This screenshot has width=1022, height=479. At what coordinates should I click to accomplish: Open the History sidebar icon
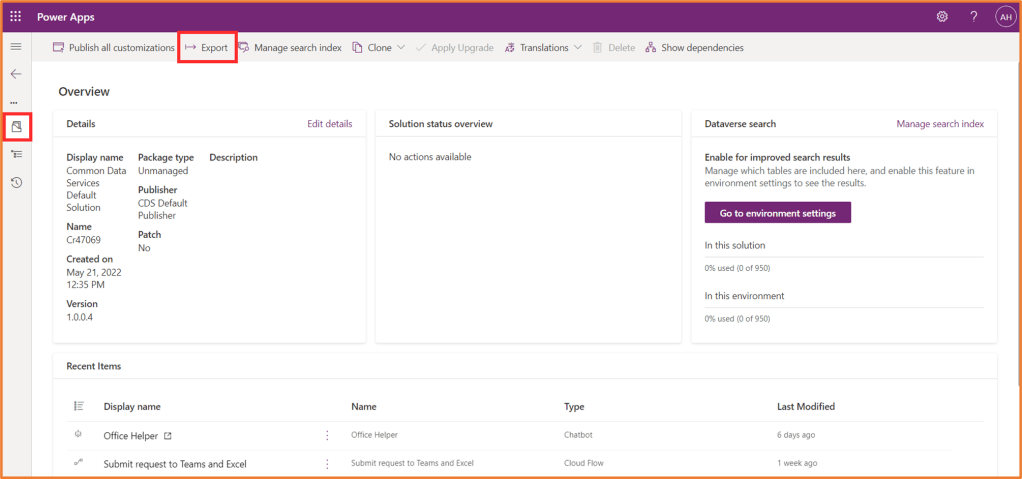(16, 182)
